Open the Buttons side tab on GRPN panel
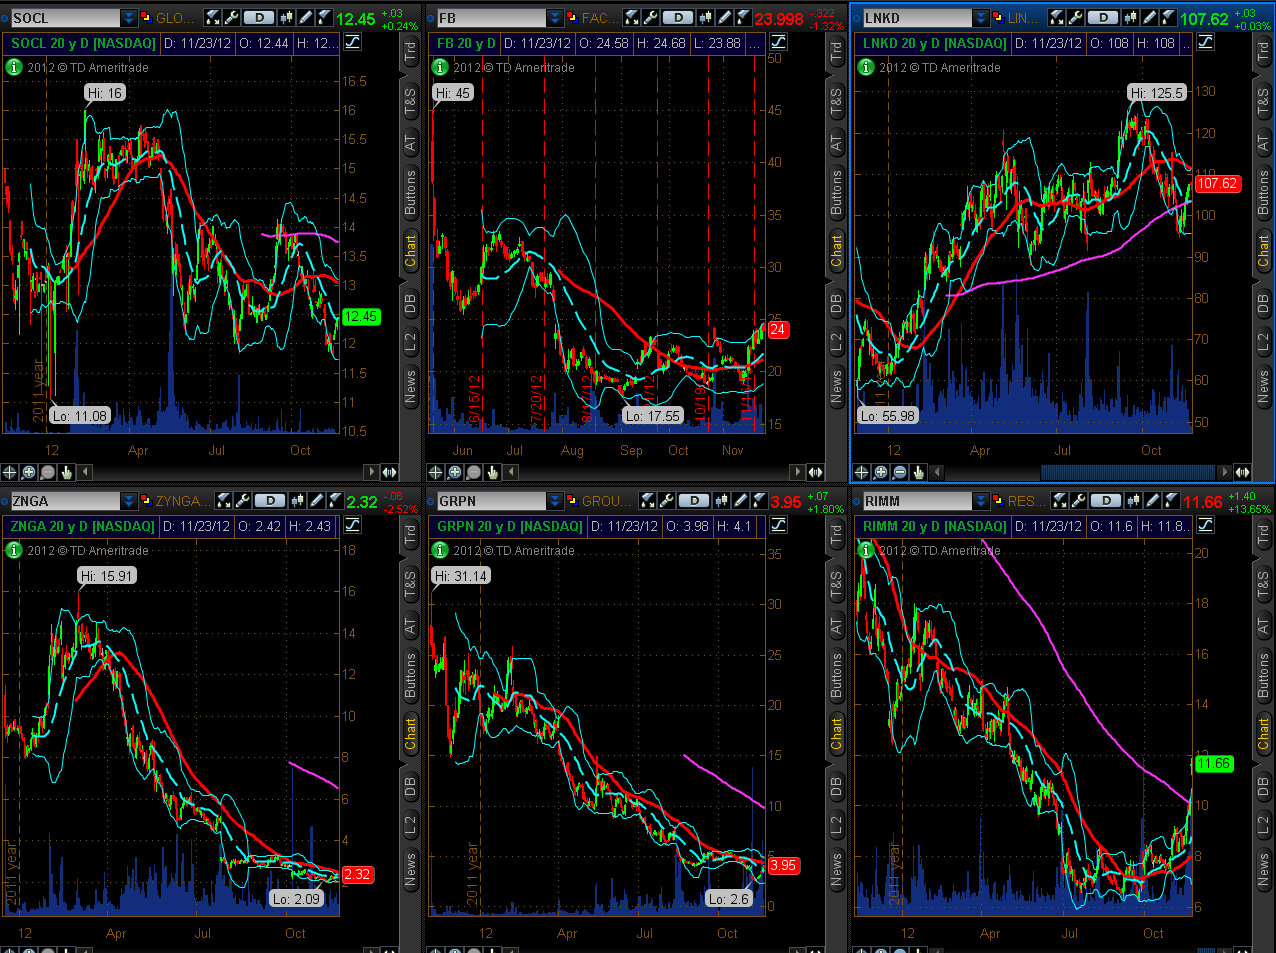The width and height of the screenshot is (1276, 953). (x=836, y=674)
